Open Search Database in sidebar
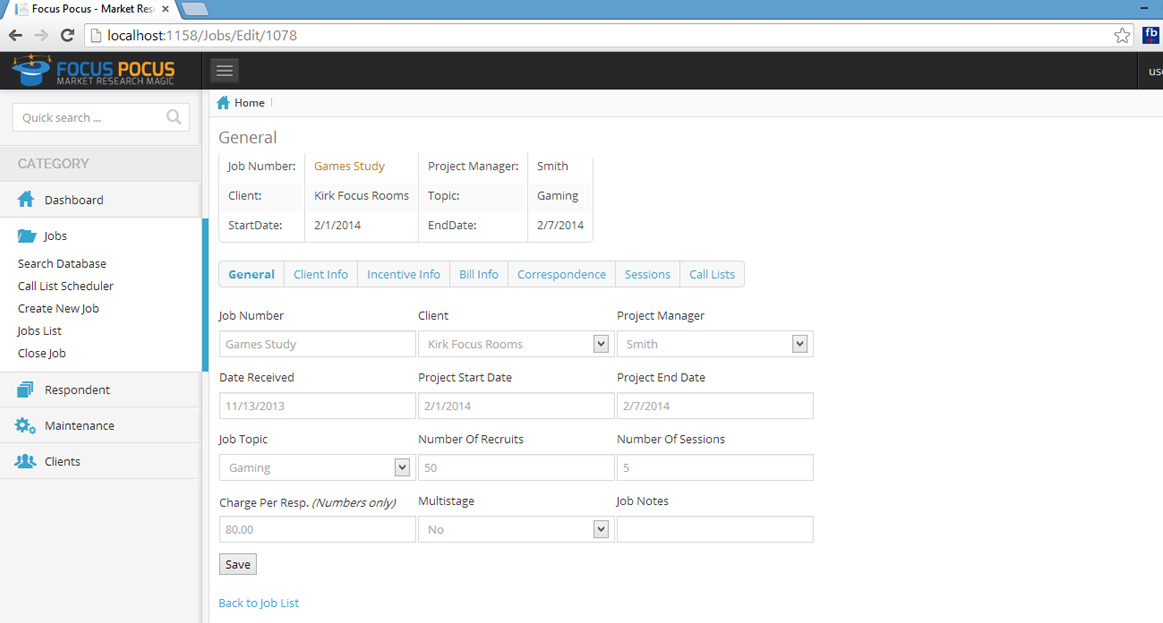1163x623 pixels. (x=62, y=263)
